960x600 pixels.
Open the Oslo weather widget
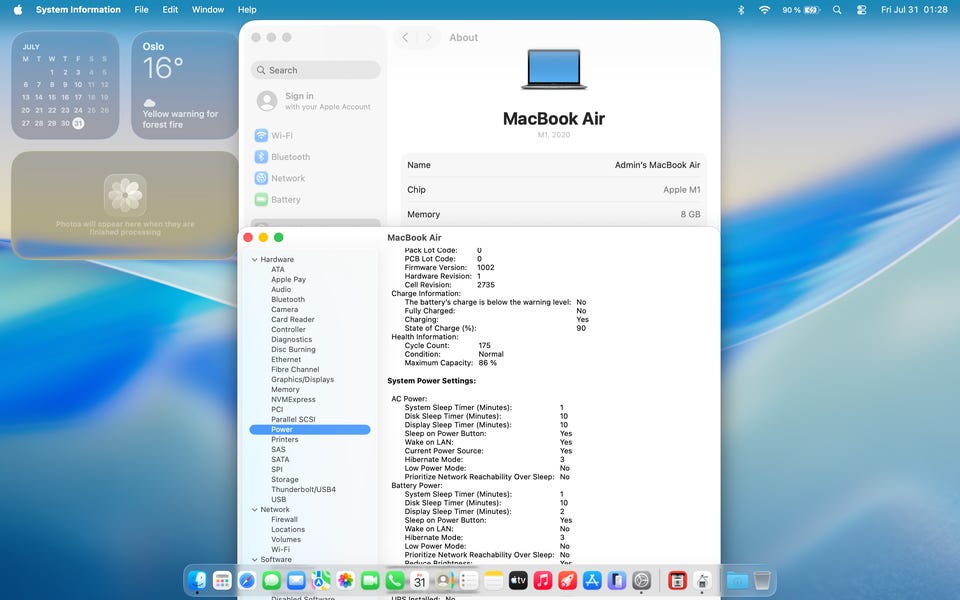pos(184,85)
